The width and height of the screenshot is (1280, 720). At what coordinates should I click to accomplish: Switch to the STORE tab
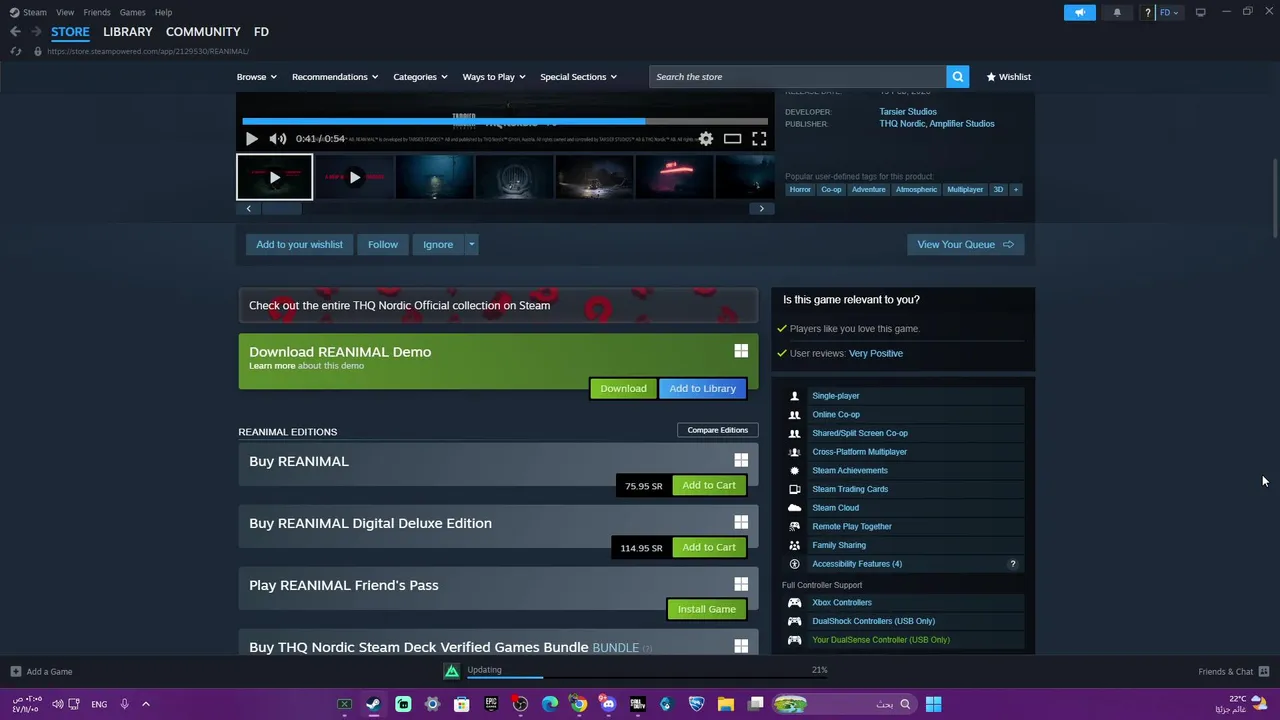(70, 32)
